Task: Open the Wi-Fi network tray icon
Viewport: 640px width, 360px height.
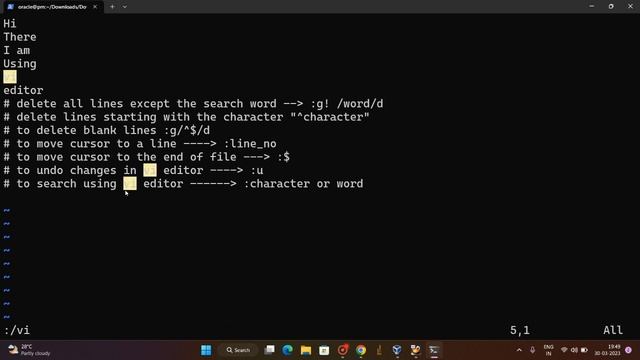Action: click(564, 350)
